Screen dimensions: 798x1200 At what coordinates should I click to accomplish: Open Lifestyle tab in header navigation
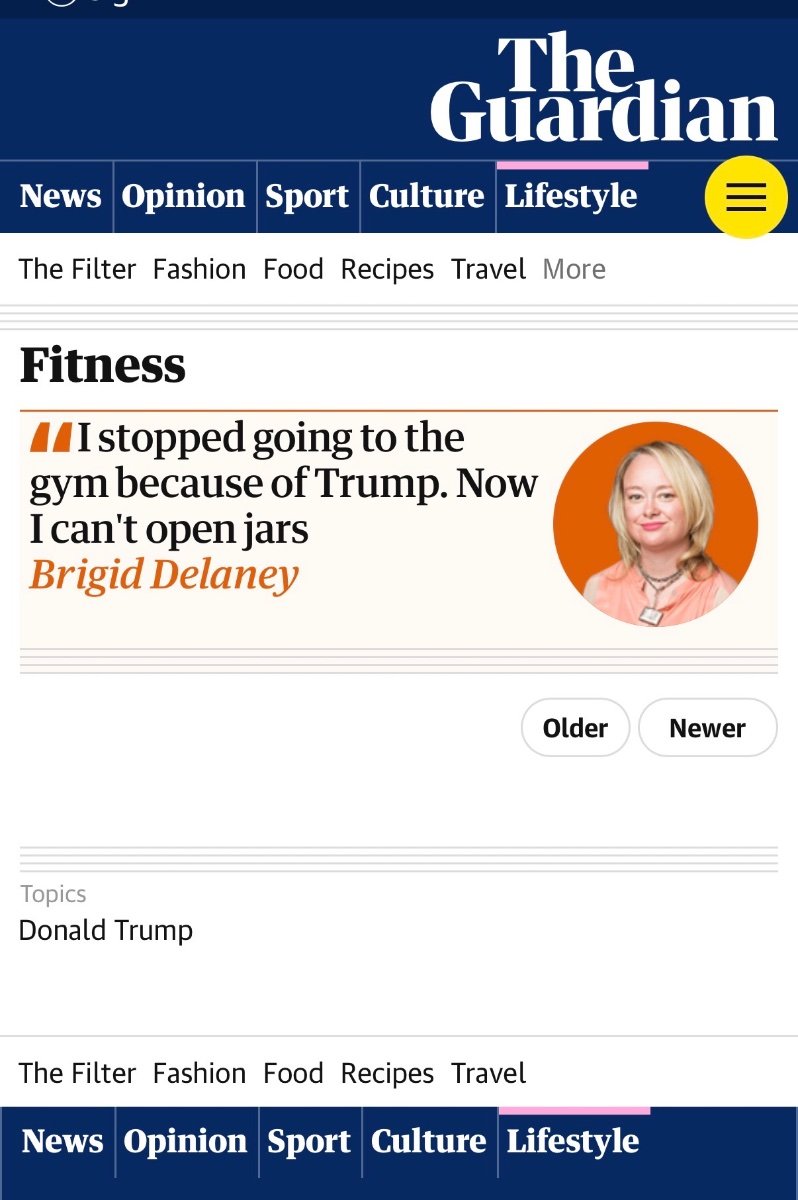(x=570, y=196)
